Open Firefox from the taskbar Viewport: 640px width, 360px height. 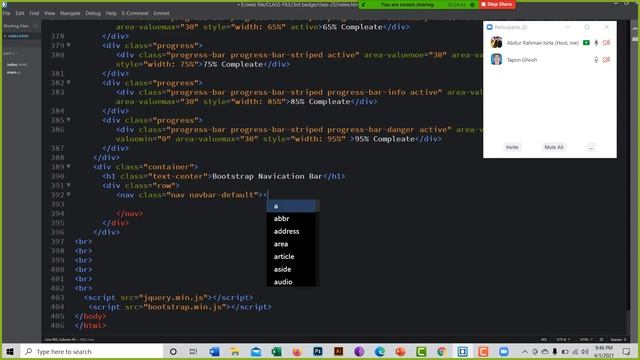tap(297, 351)
